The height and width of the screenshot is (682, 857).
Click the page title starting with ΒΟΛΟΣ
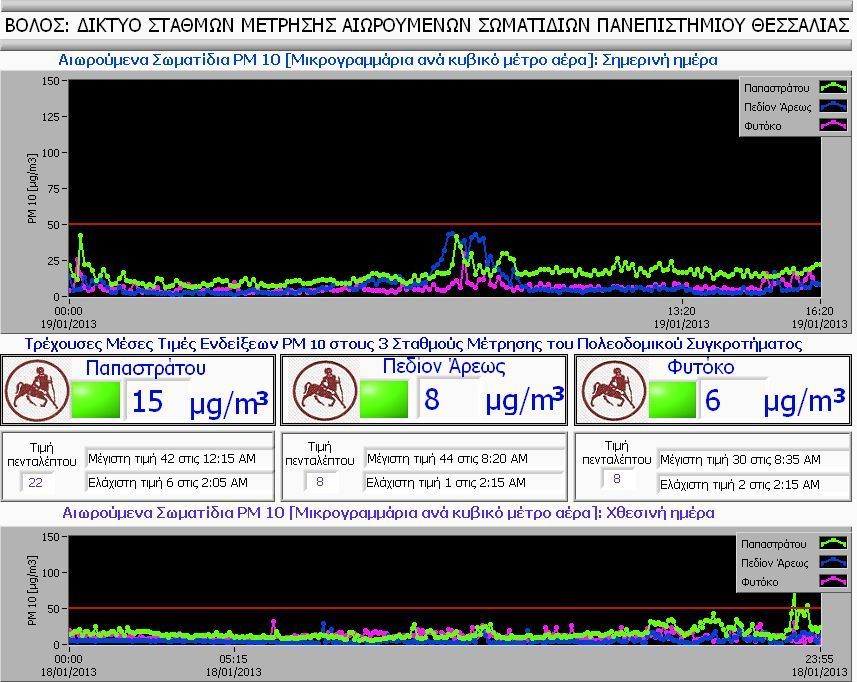[427, 25]
